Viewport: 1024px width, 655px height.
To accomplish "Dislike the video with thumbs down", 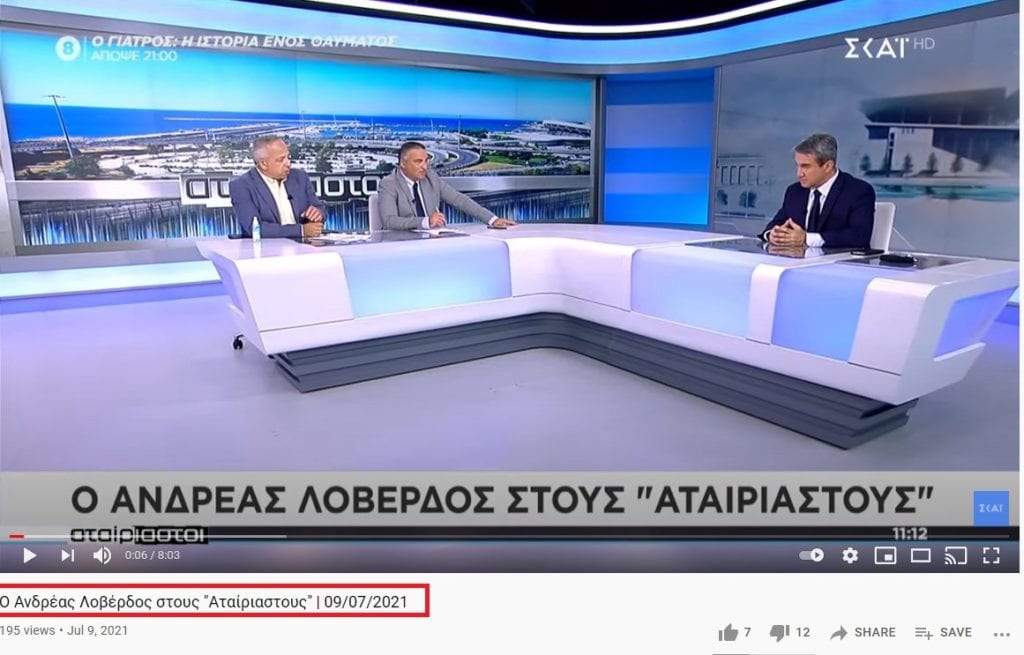I will click(x=790, y=632).
